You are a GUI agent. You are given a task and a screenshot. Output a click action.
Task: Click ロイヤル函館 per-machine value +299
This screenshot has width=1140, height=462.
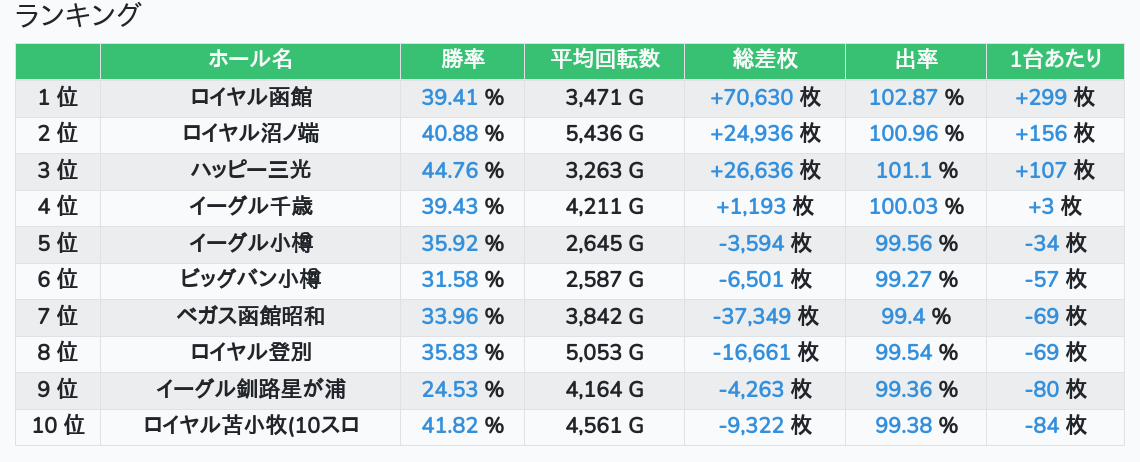pyautogui.click(x=1041, y=97)
